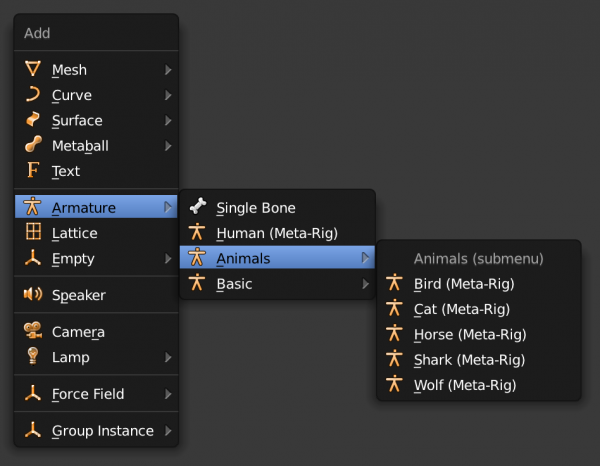Click the Single Bone icon
Screen dimensions: 600x466
[197, 207]
